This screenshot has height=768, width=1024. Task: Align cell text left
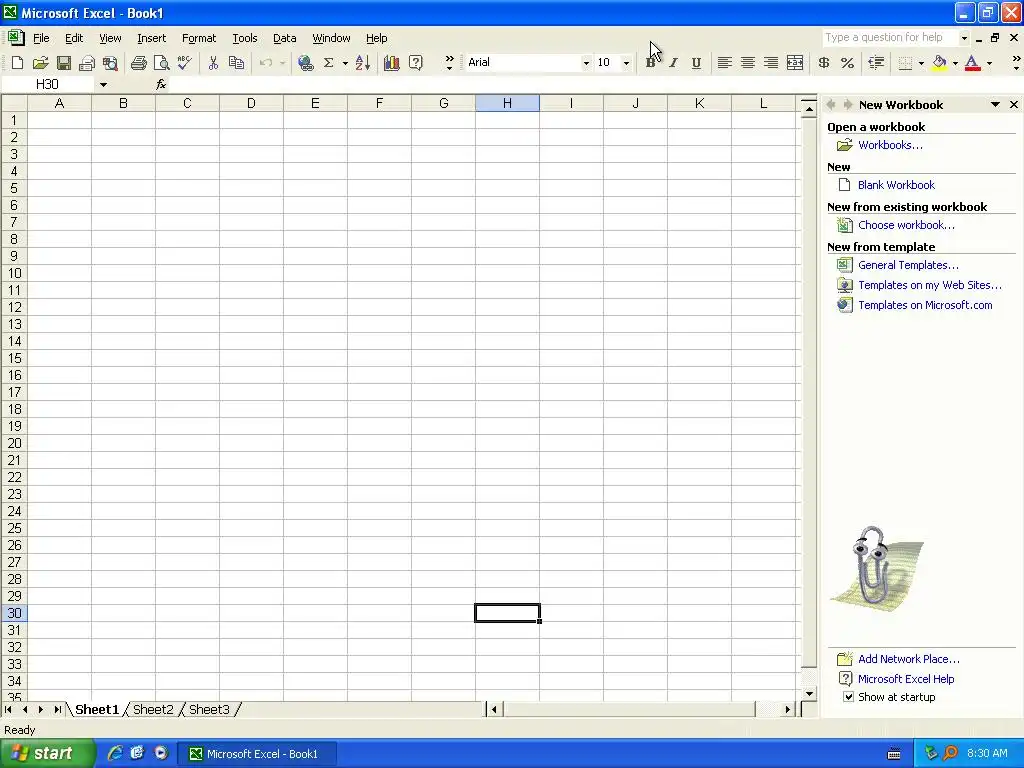click(x=724, y=63)
